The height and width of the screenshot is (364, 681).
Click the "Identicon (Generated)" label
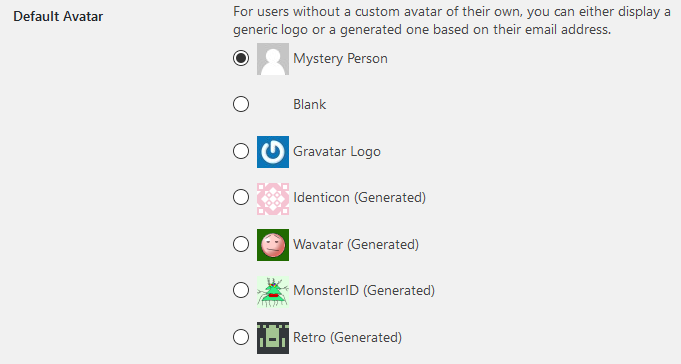pos(360,198)
